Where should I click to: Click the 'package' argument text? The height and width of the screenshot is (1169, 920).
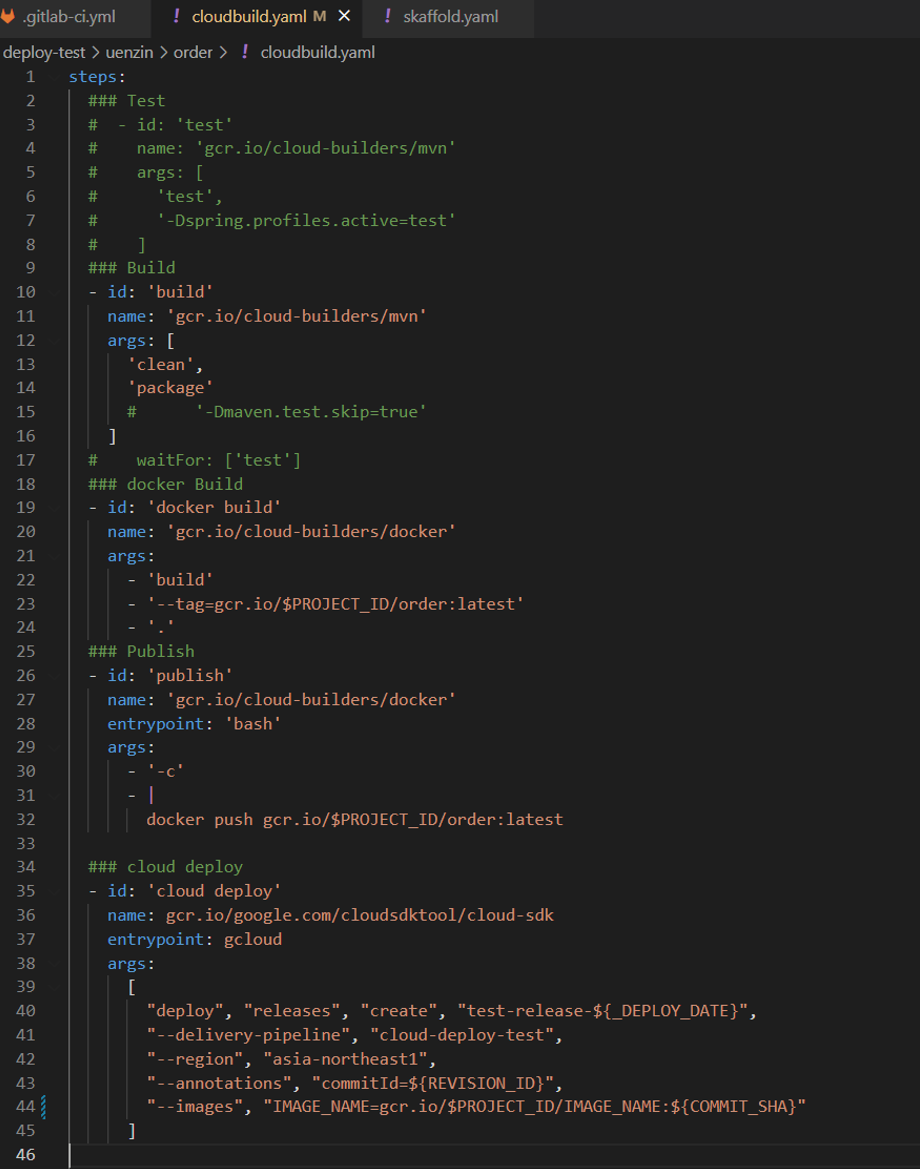click(x=170, y=388)
